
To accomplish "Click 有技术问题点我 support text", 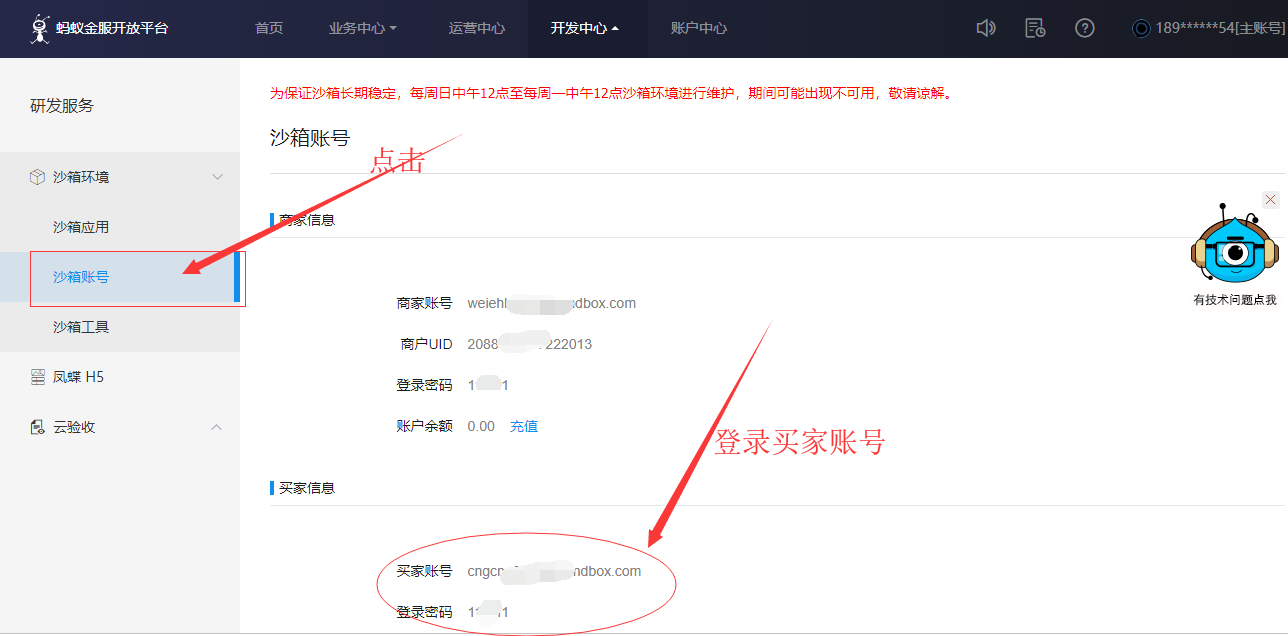I will [1235, 299].
